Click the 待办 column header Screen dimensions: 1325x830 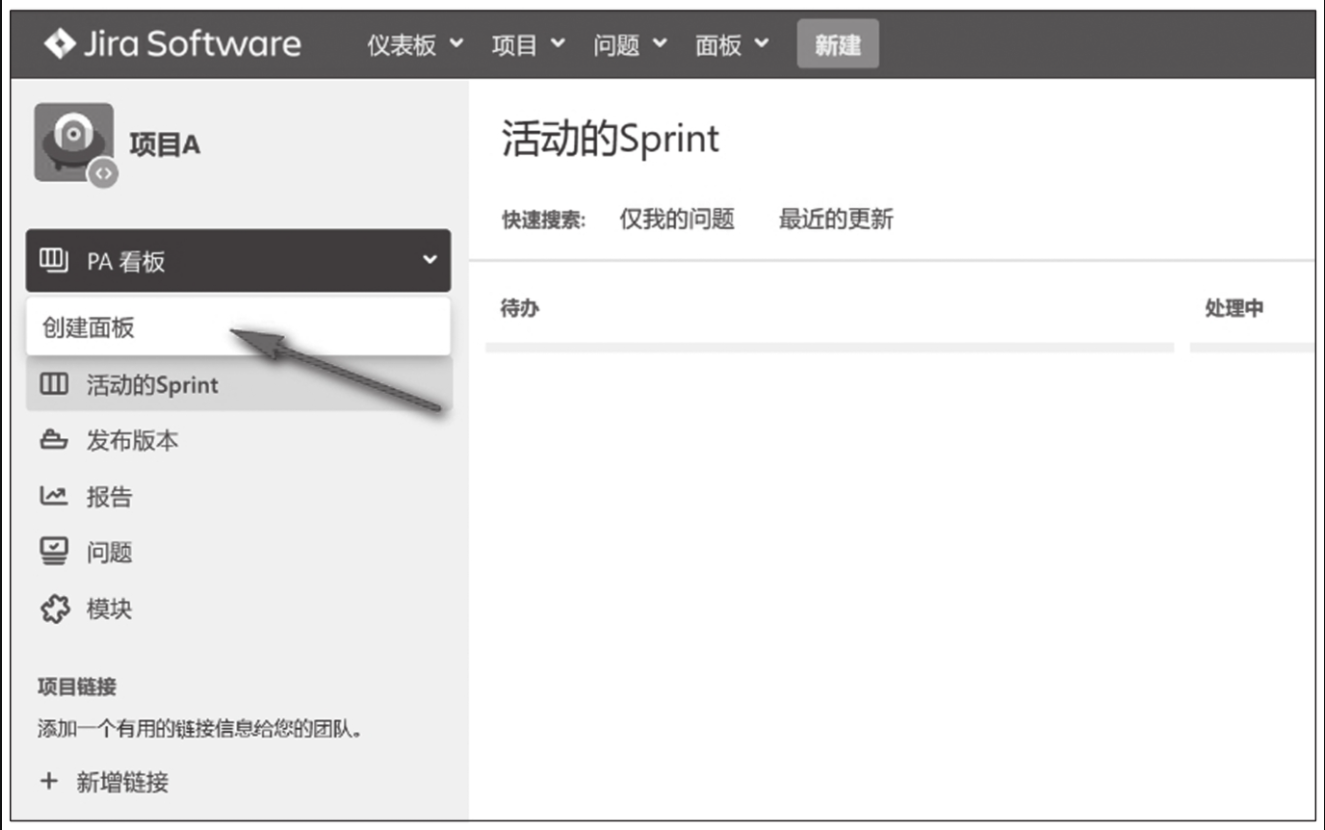(x=520, y=308)
